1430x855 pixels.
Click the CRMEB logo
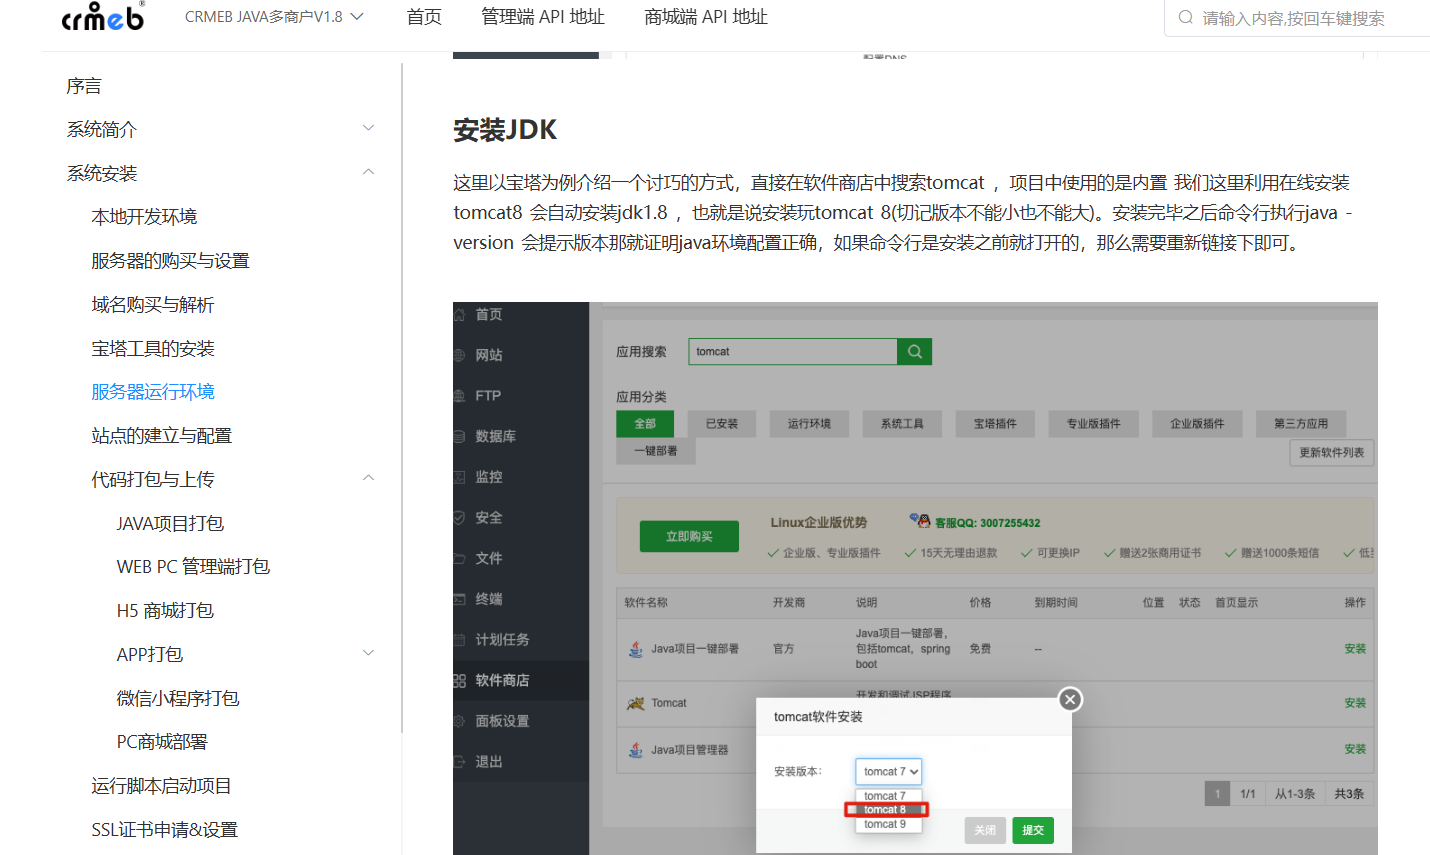(x=102, y=16)
